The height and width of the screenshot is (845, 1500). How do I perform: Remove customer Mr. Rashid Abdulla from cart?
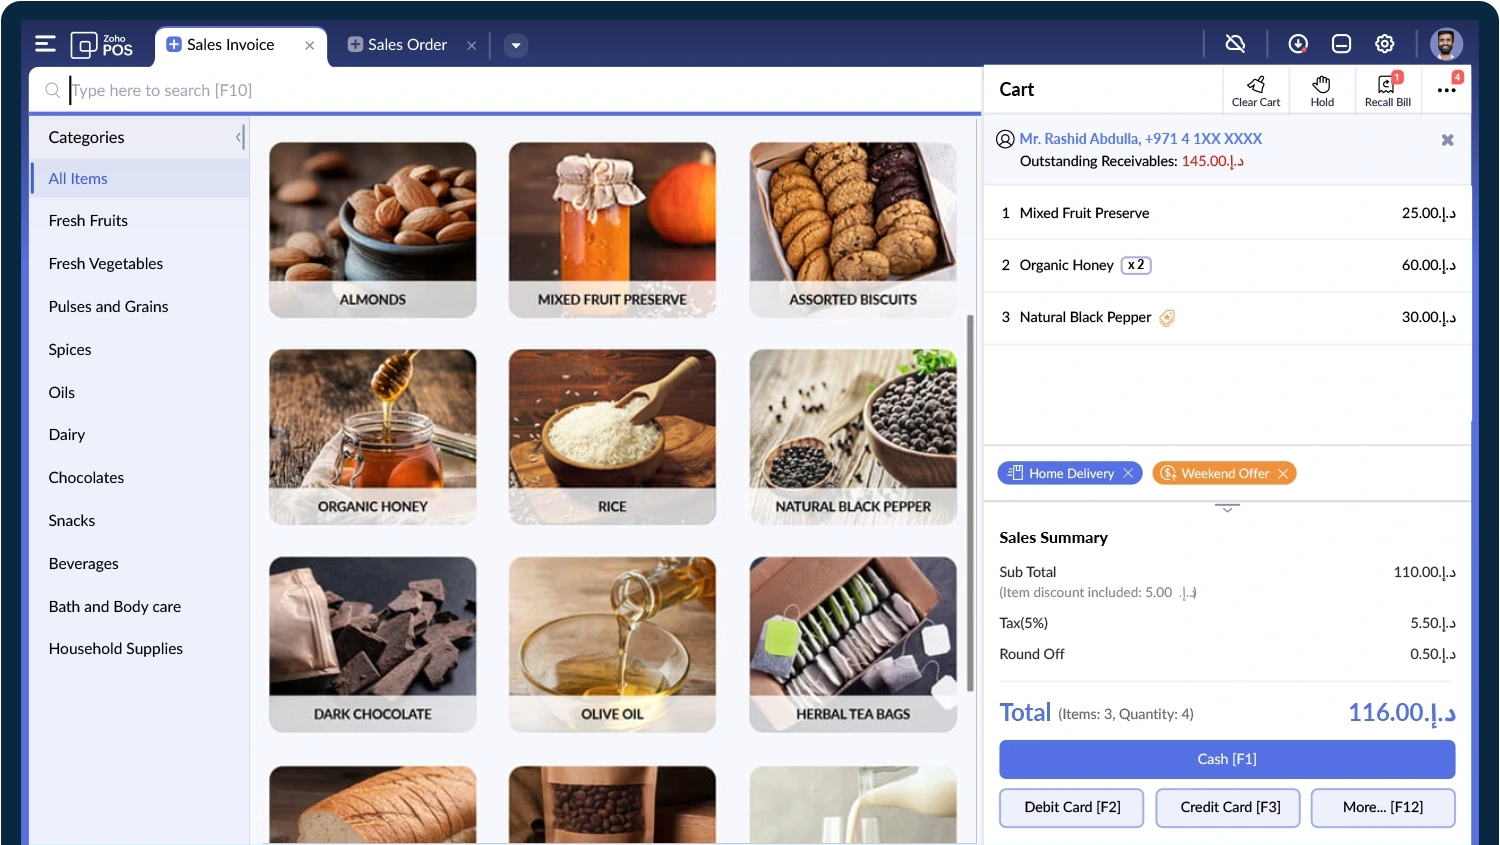[x=1447, y=140]
